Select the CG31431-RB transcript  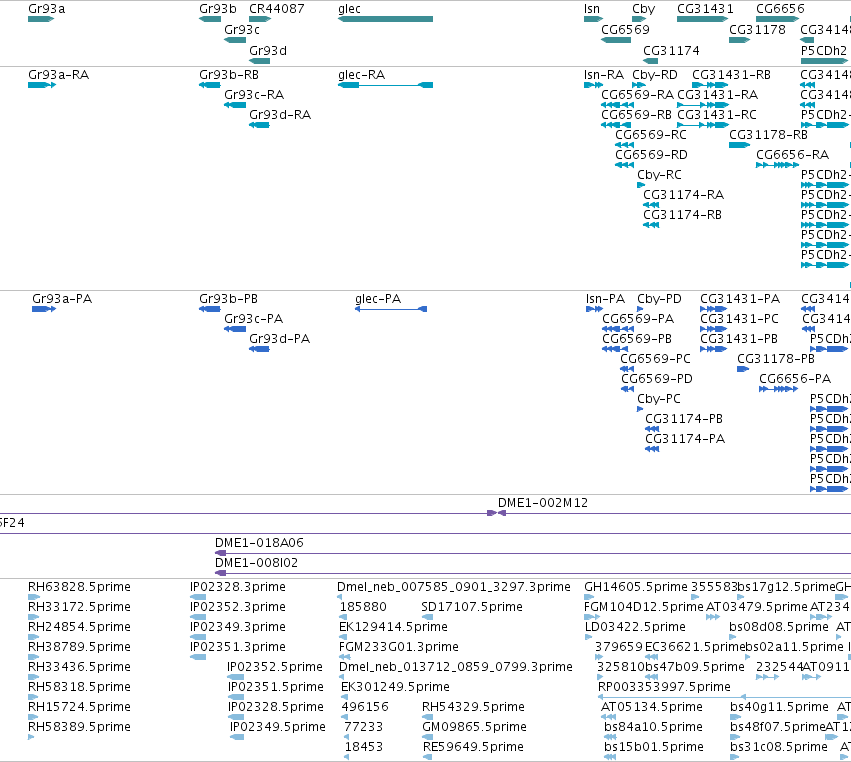pos(731,75)
